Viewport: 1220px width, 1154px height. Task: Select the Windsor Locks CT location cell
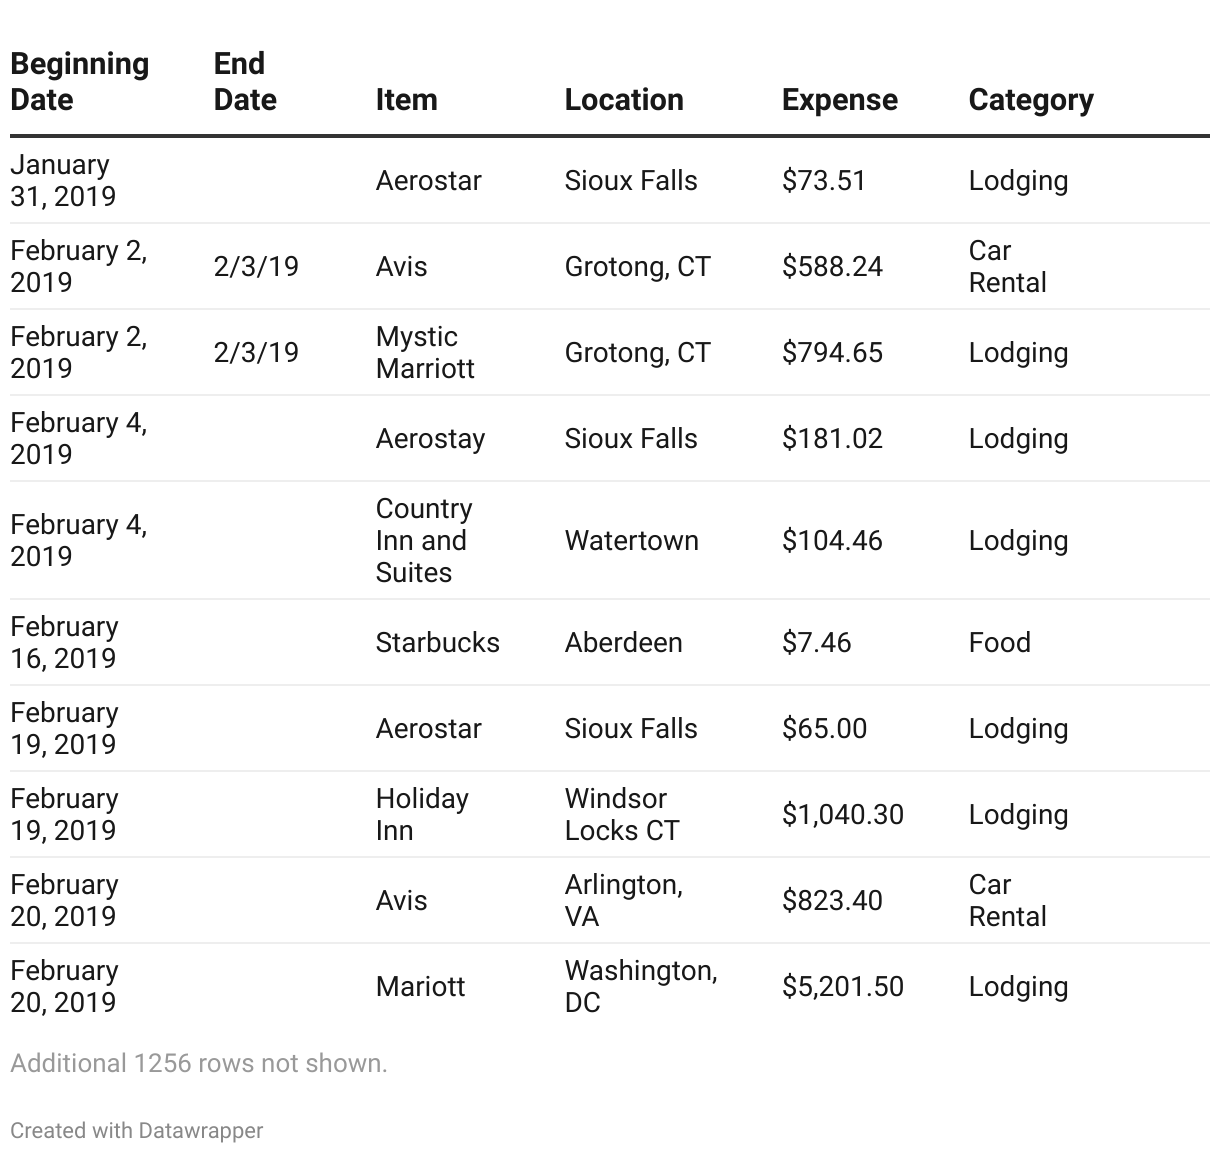pos(621,814)
